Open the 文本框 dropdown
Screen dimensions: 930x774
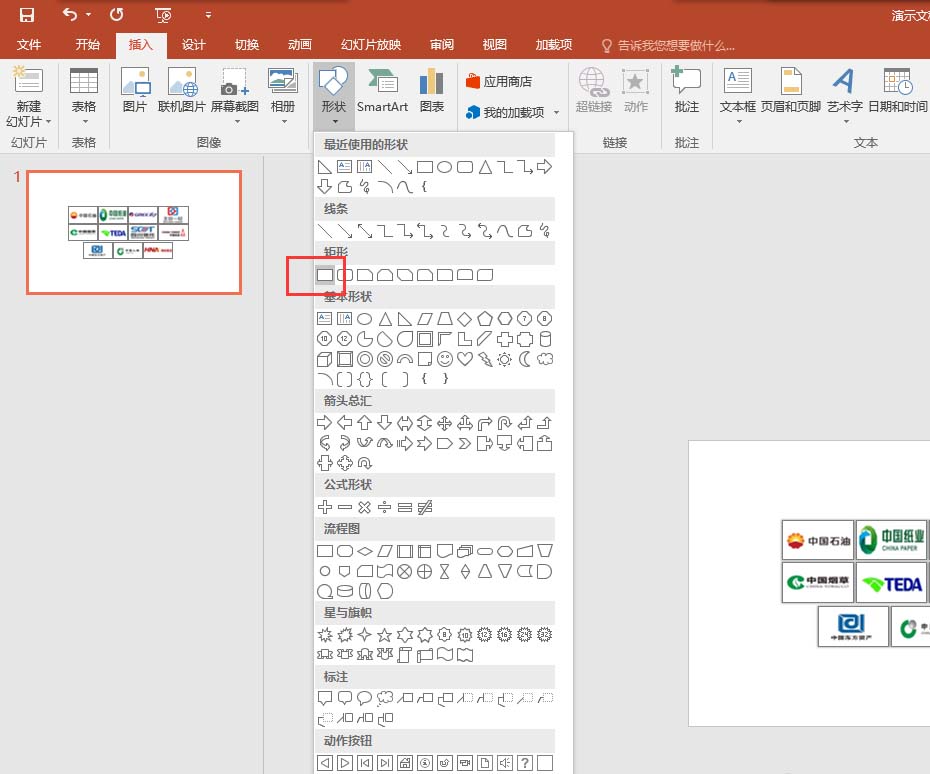click(x=738, y=96)
